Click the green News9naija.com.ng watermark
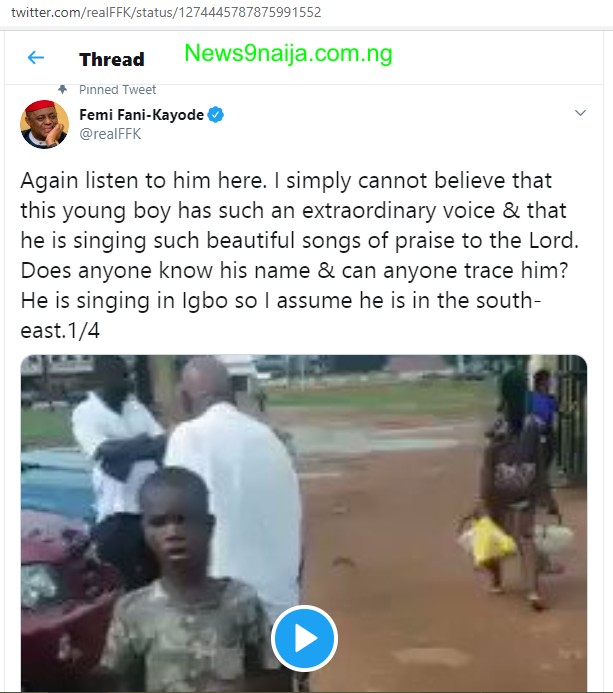The height and width of the screenshot is (693, 613). point(288,52)
